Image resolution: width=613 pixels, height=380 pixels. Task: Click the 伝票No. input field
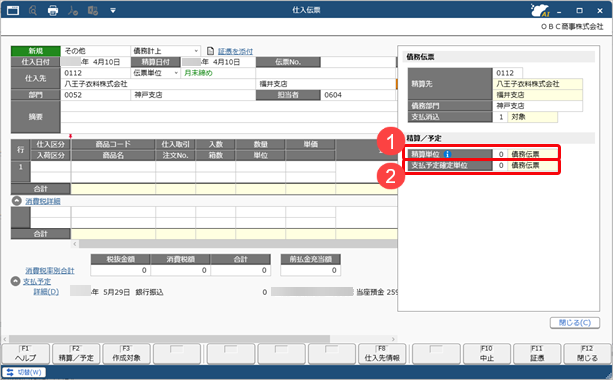(358, 62)
